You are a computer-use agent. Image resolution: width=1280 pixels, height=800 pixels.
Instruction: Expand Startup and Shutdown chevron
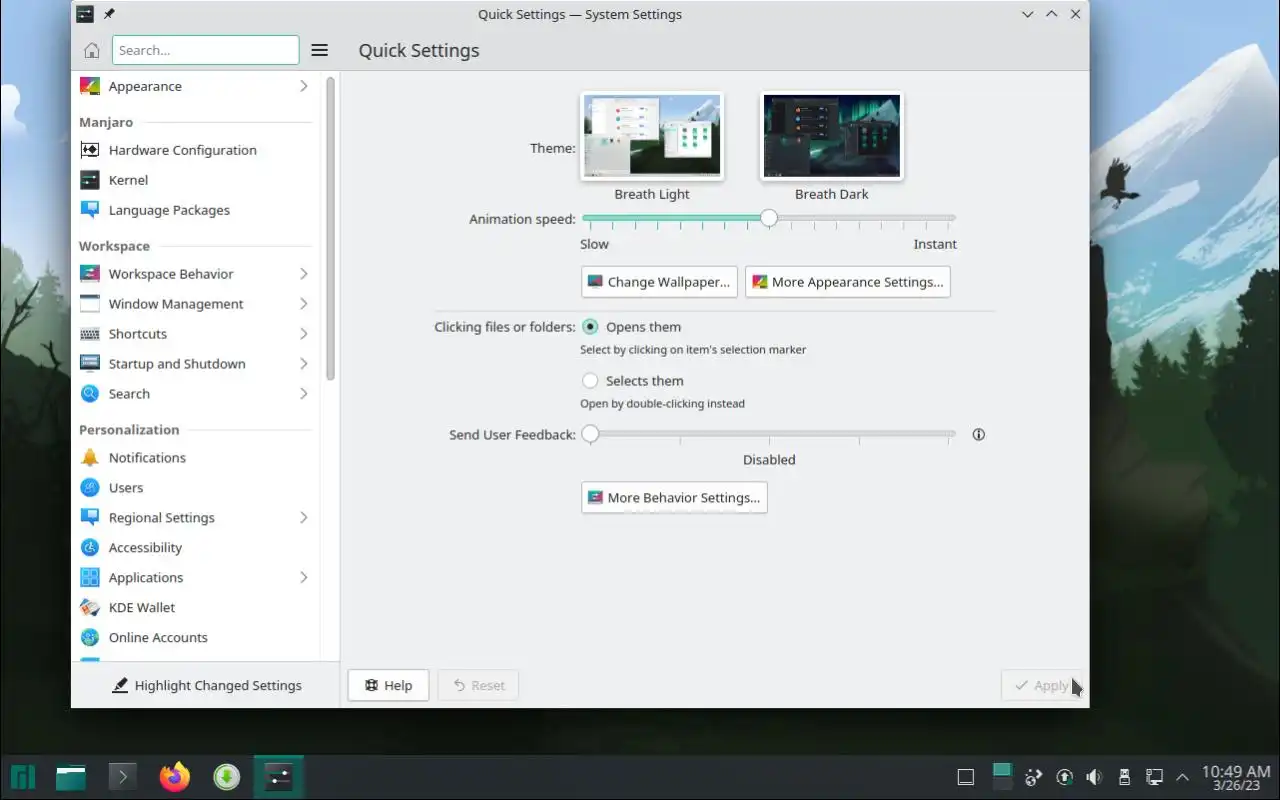[303, 364]
